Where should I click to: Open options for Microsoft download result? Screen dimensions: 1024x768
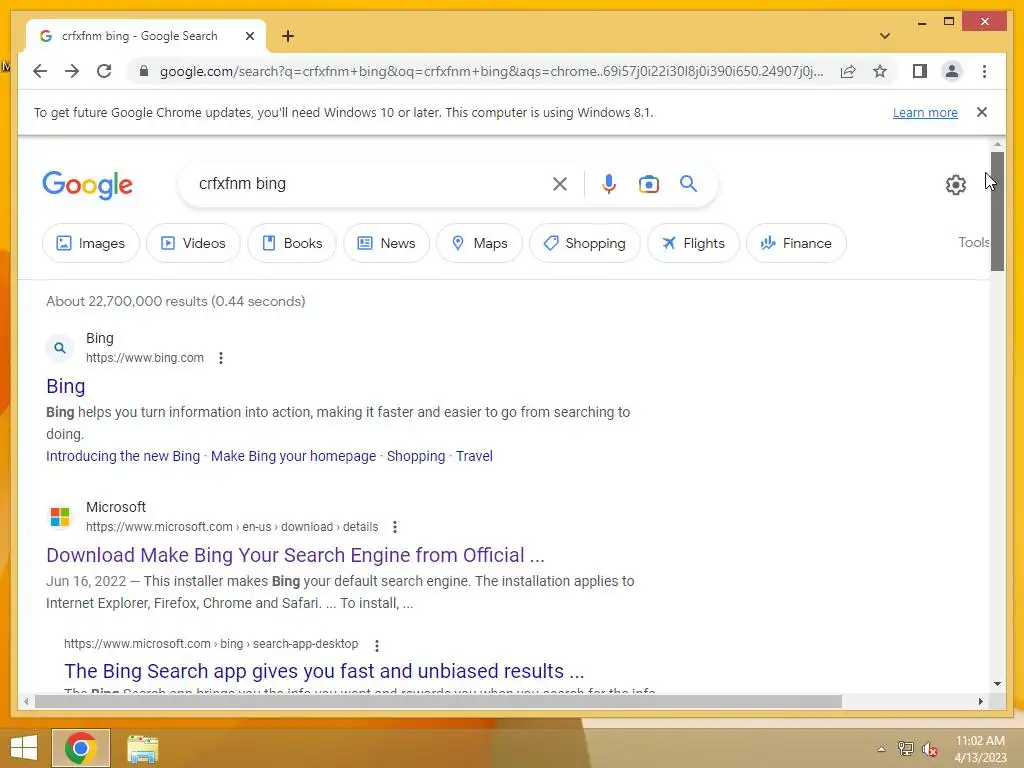click(x=394, y=527)
